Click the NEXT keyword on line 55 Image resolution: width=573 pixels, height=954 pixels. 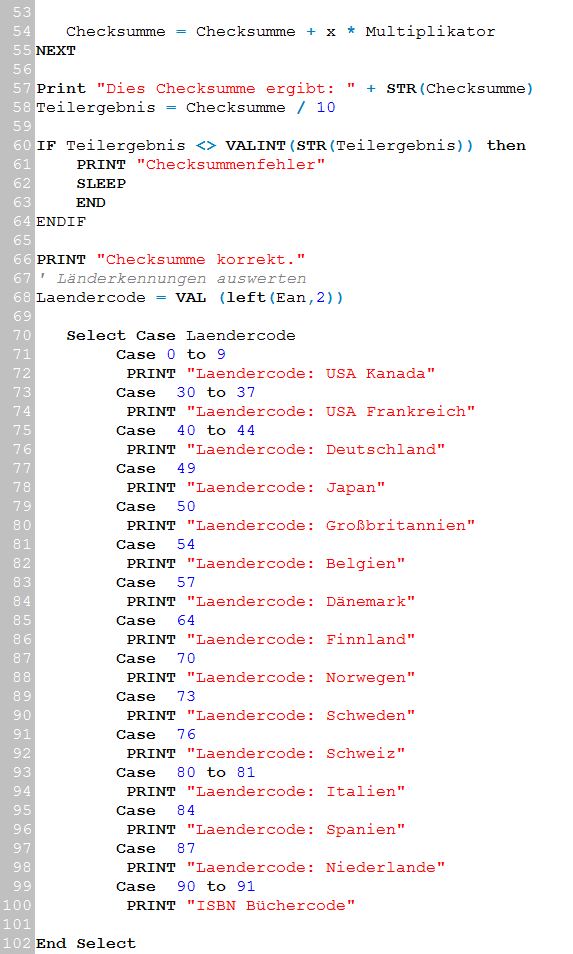click(x=55, y=50)
